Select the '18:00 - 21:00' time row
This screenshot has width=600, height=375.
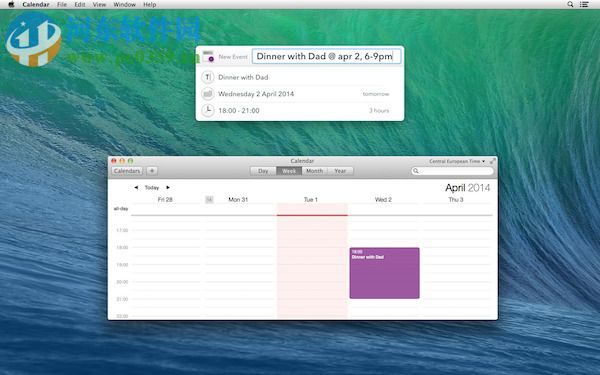click(x=300, y=111)
